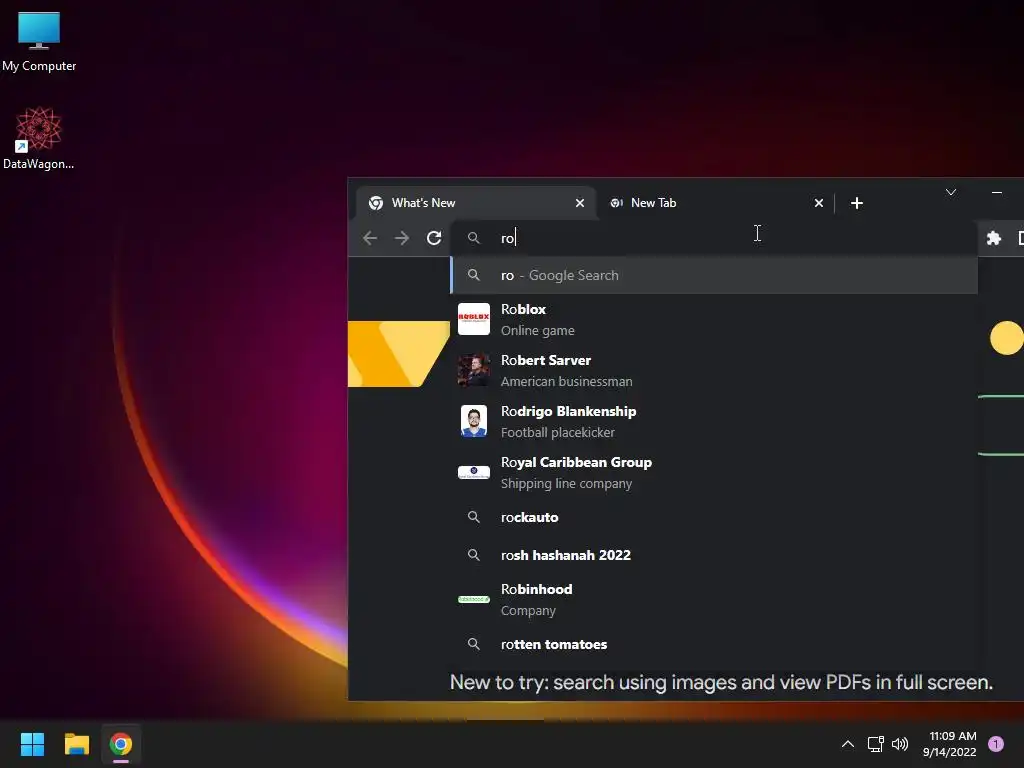Choose the Robinhood company suggestion
Screen dimensions: 1024x768
714,600
